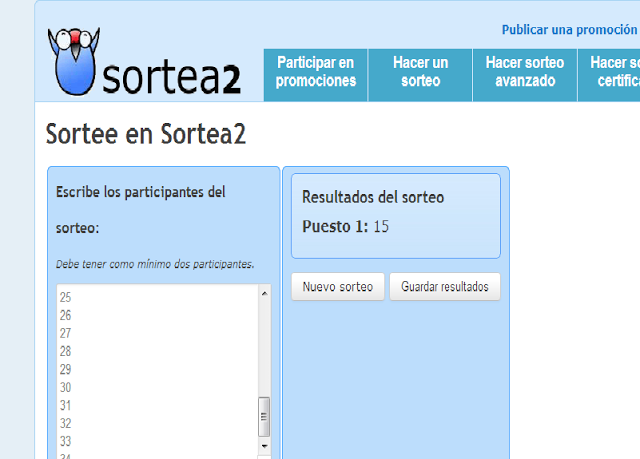Select the Hacer sorteo avanzado tab
The height and width of the screenshot is (459, 640).
coord(525,75)
